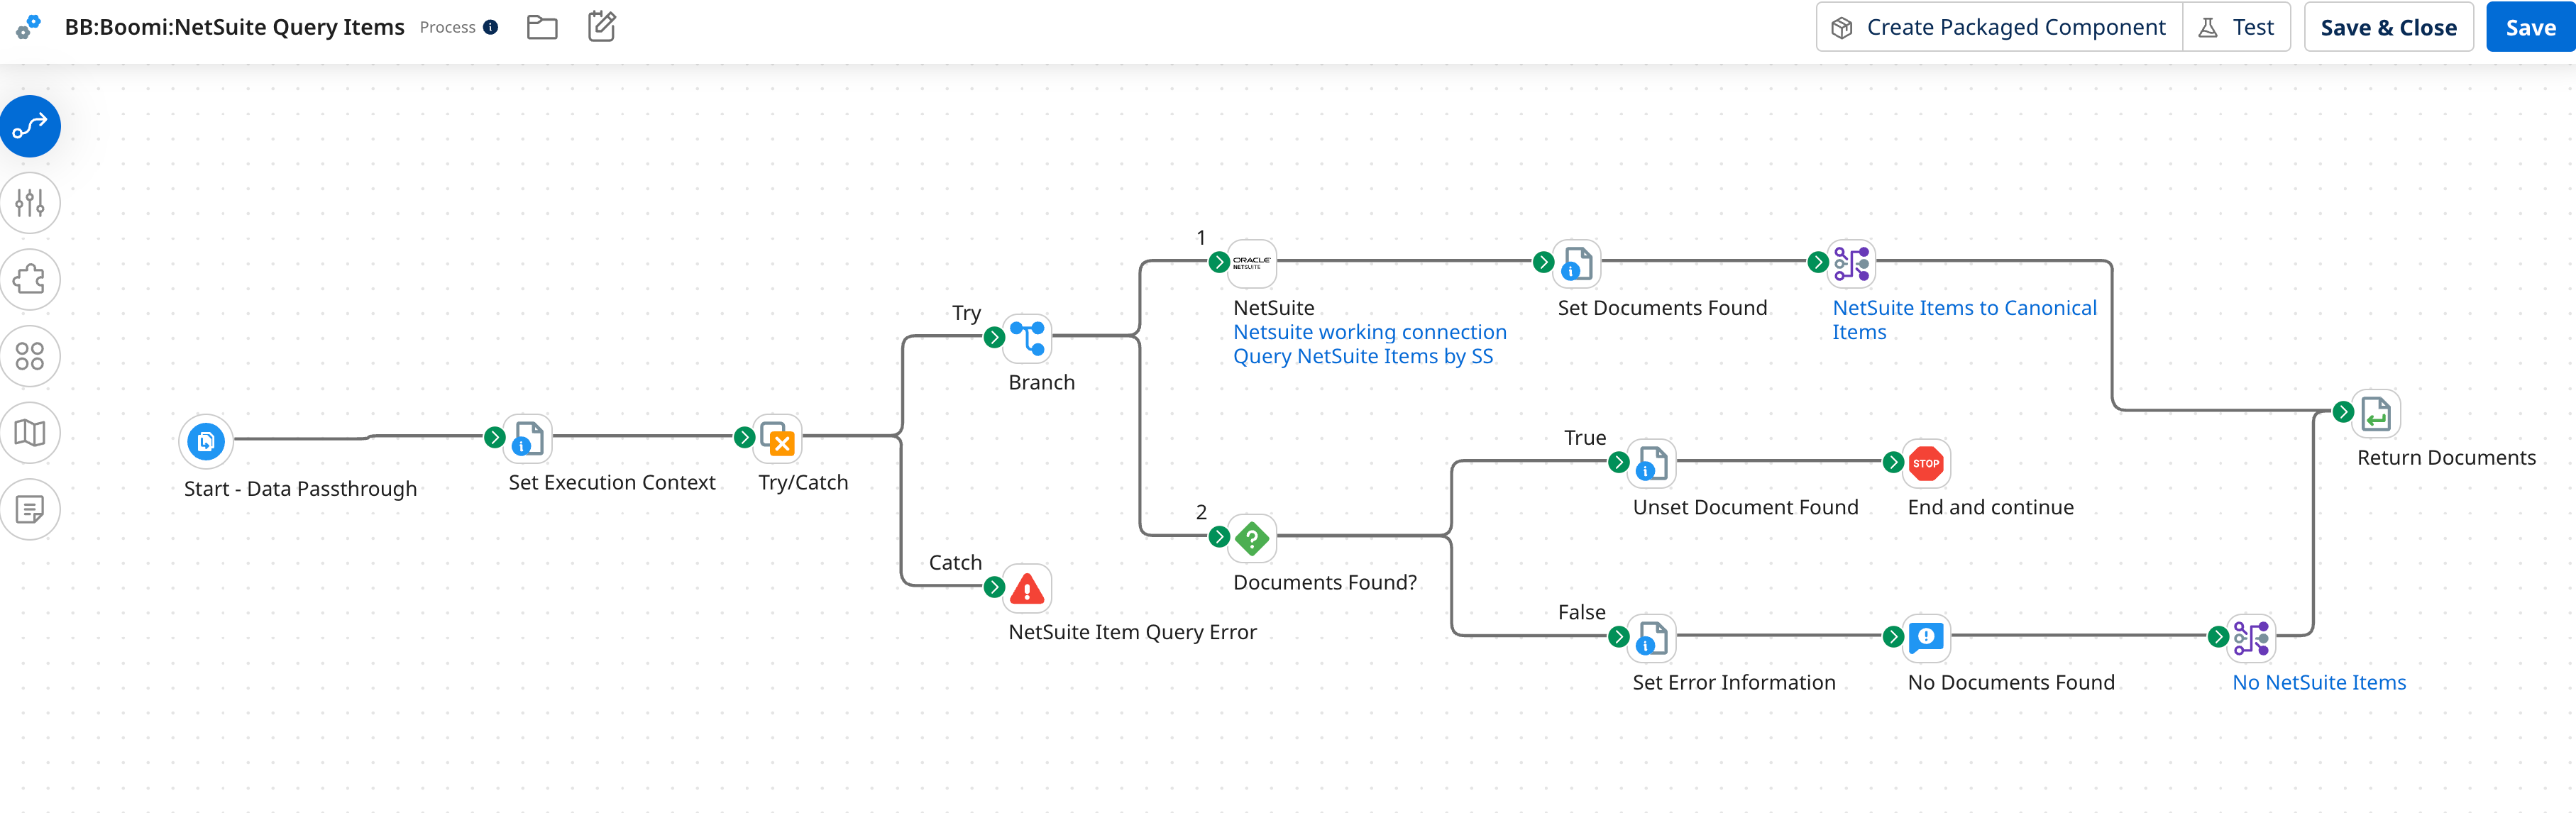The width and height of the screenshot is (2576, 813).
Task: Click the End and continue Stop shape
Action: [1925, 463]
